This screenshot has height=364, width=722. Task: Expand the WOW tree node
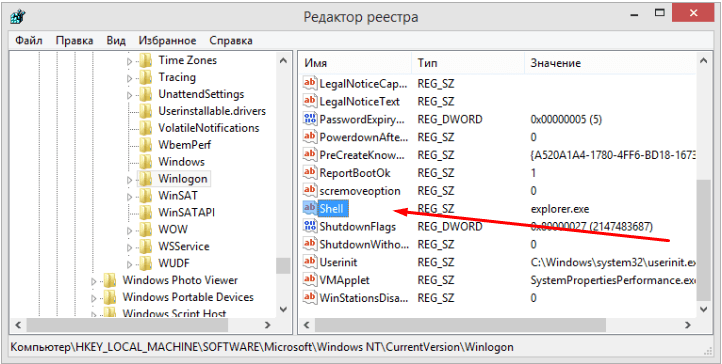coord(130,230)
